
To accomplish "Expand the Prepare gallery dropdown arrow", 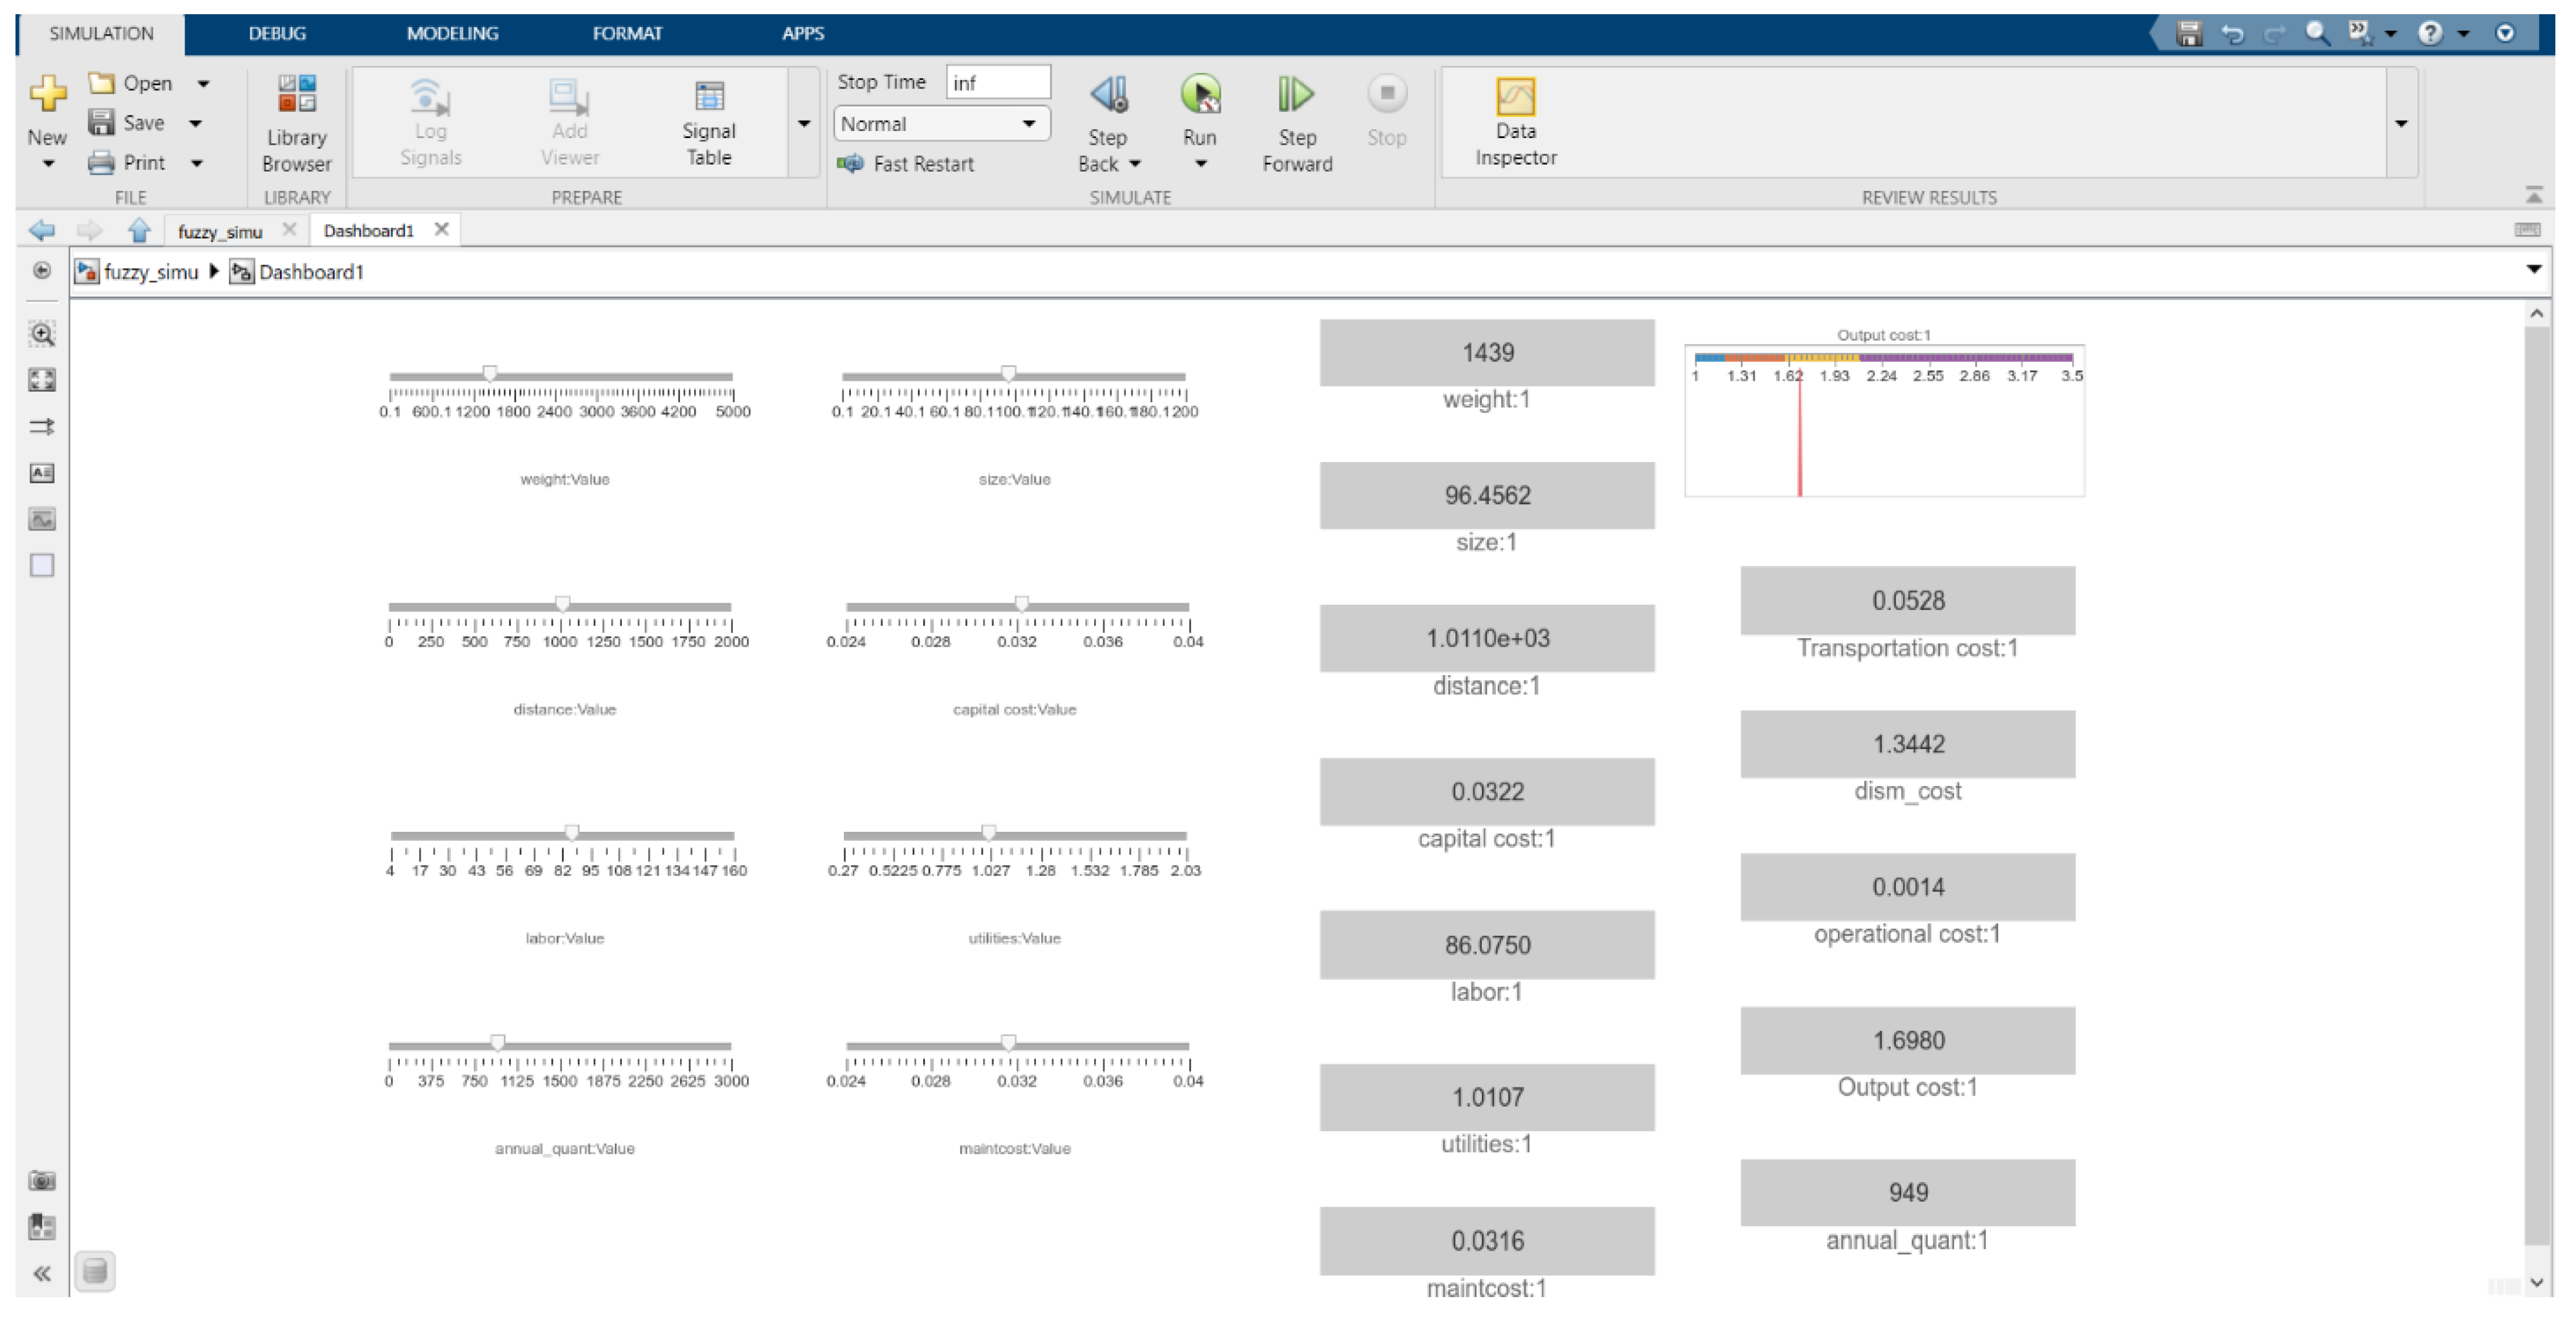I will click(x=803, y=124).
